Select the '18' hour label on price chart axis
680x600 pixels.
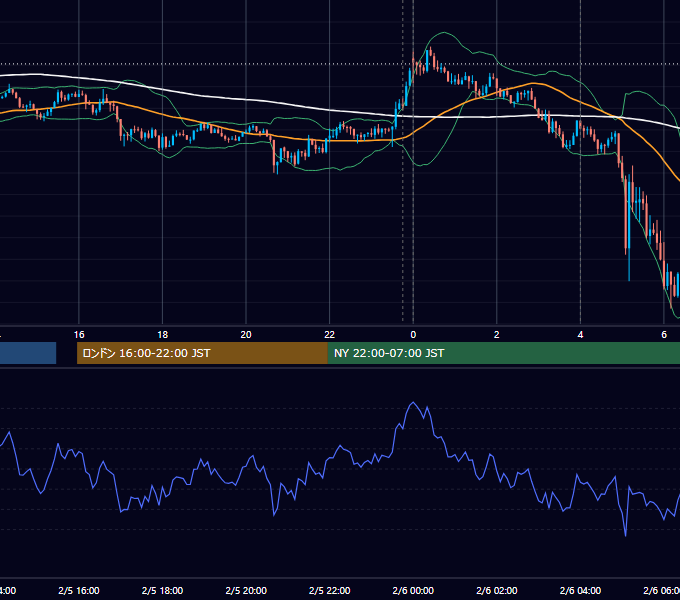163,335
